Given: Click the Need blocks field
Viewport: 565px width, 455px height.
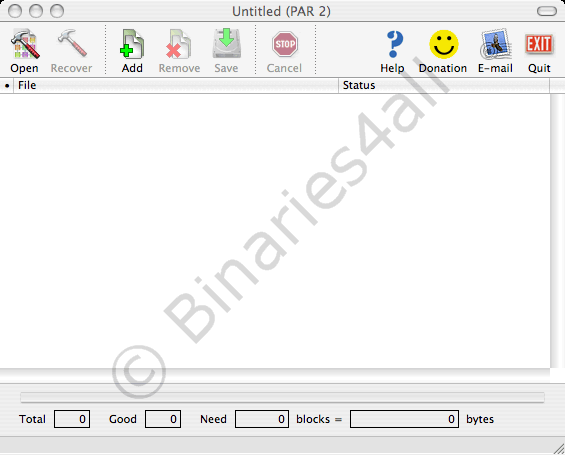Looking at the screenshot, I should 262,419.
